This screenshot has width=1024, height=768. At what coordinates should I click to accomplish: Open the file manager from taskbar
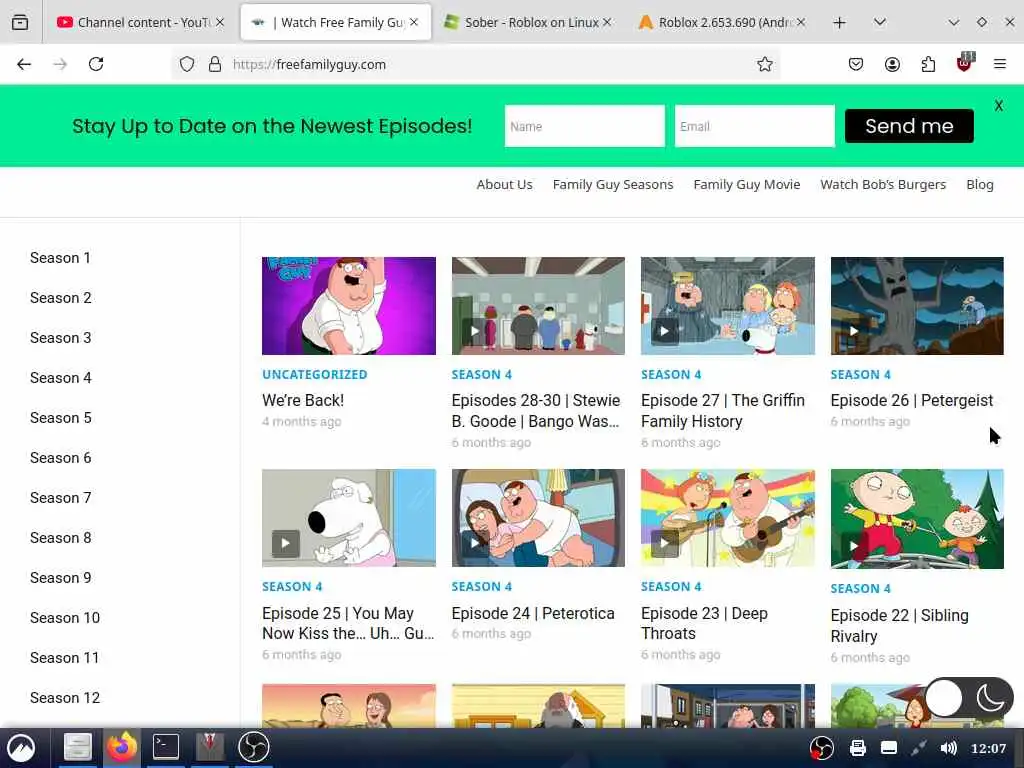click(x=77, y=746)
